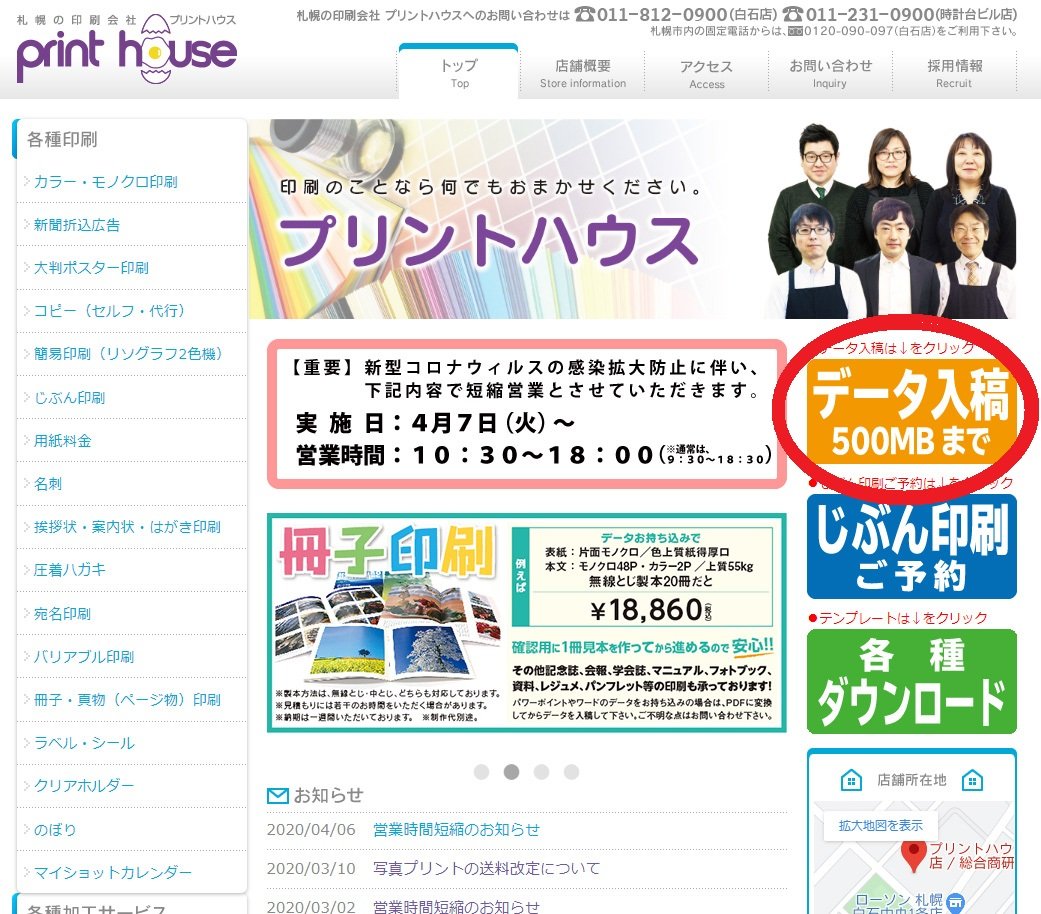Click the プリントハウス hero banner image
Viewport: 1041px width, 914px height.
pos(632,219)
